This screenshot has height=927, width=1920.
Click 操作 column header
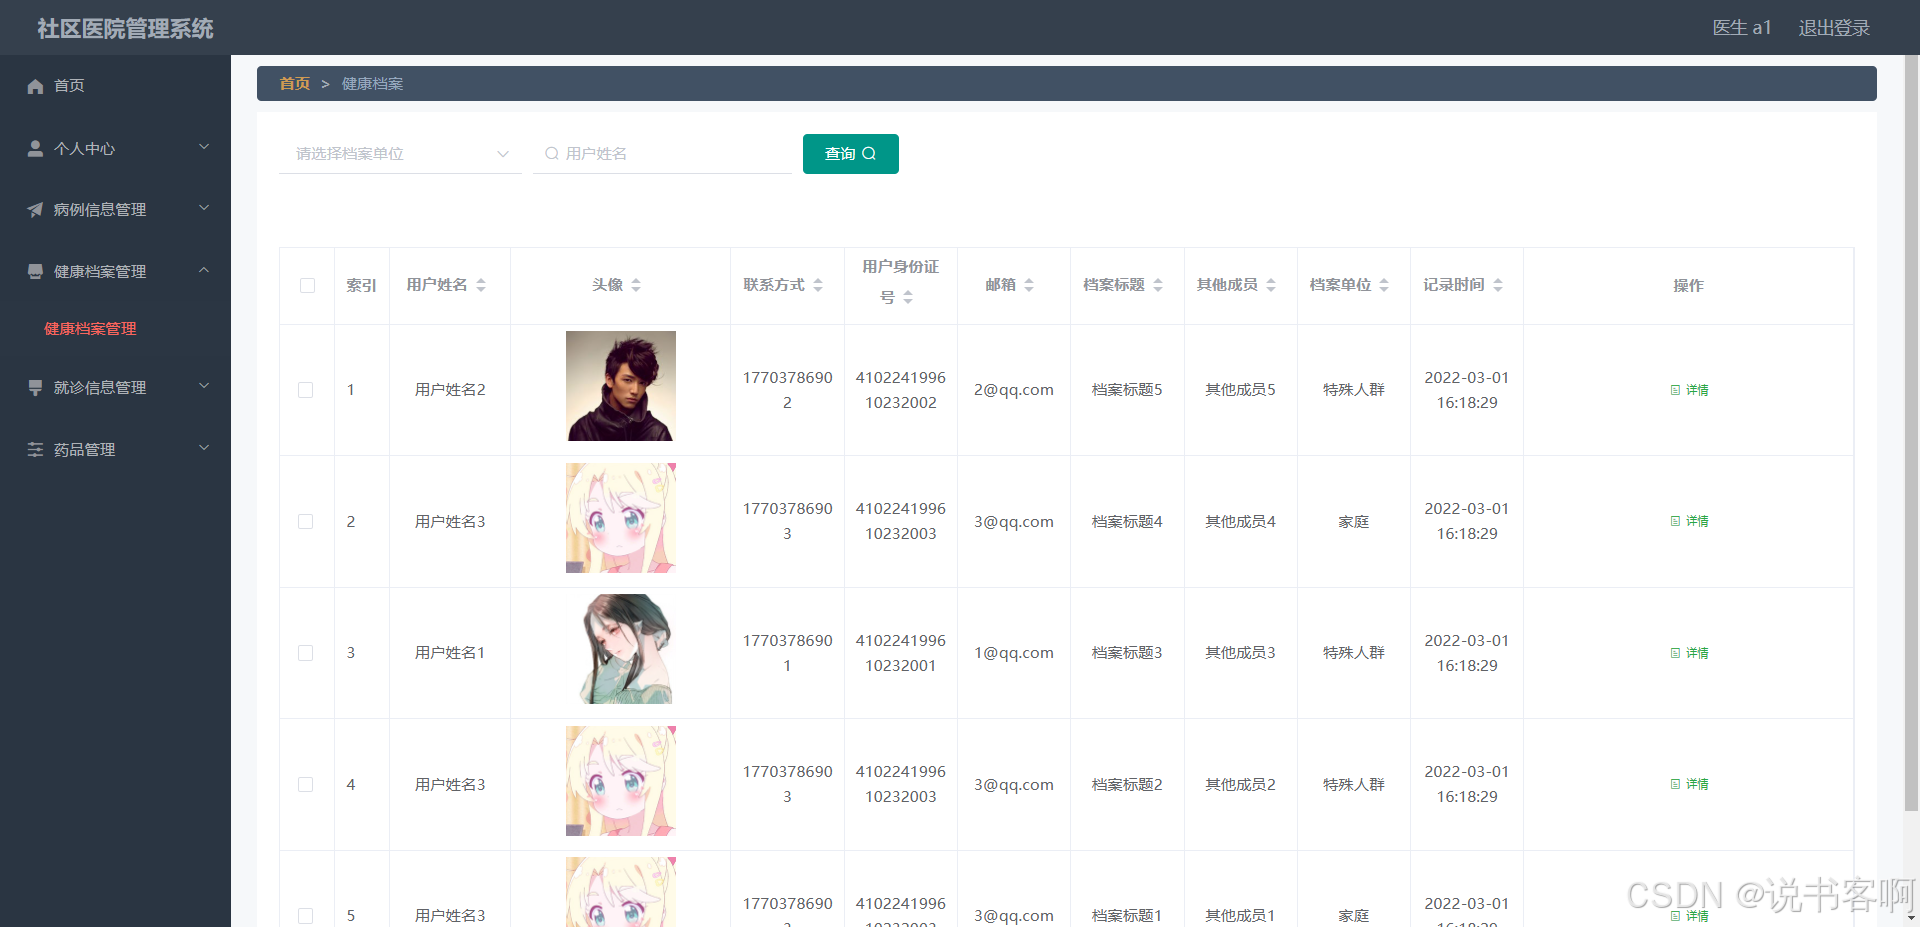(1688, 286)
